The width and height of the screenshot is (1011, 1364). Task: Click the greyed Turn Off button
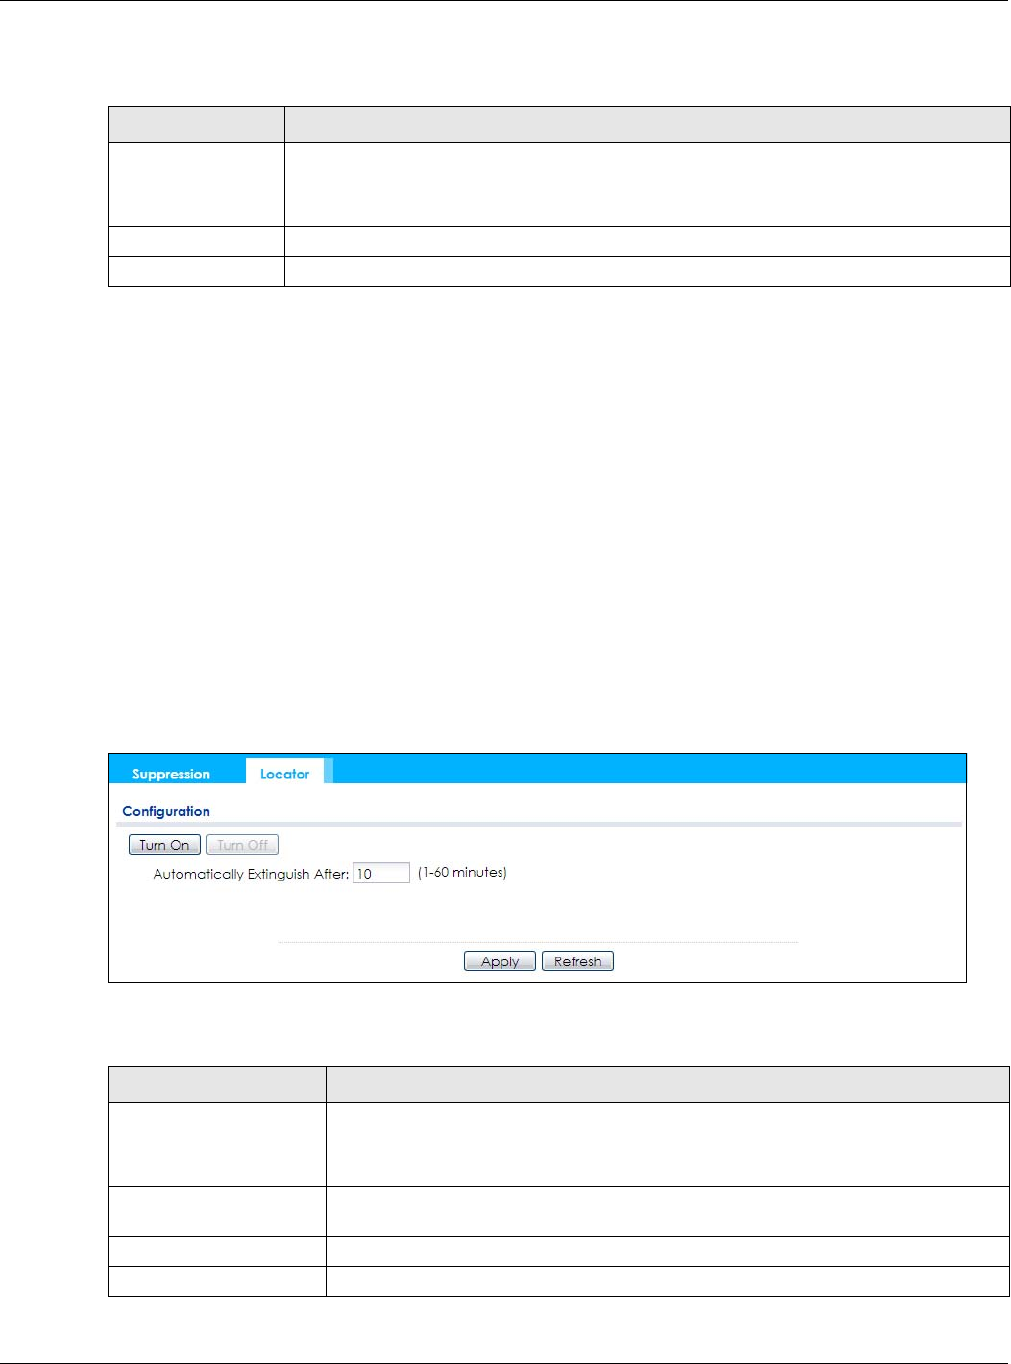click(242, 845)
